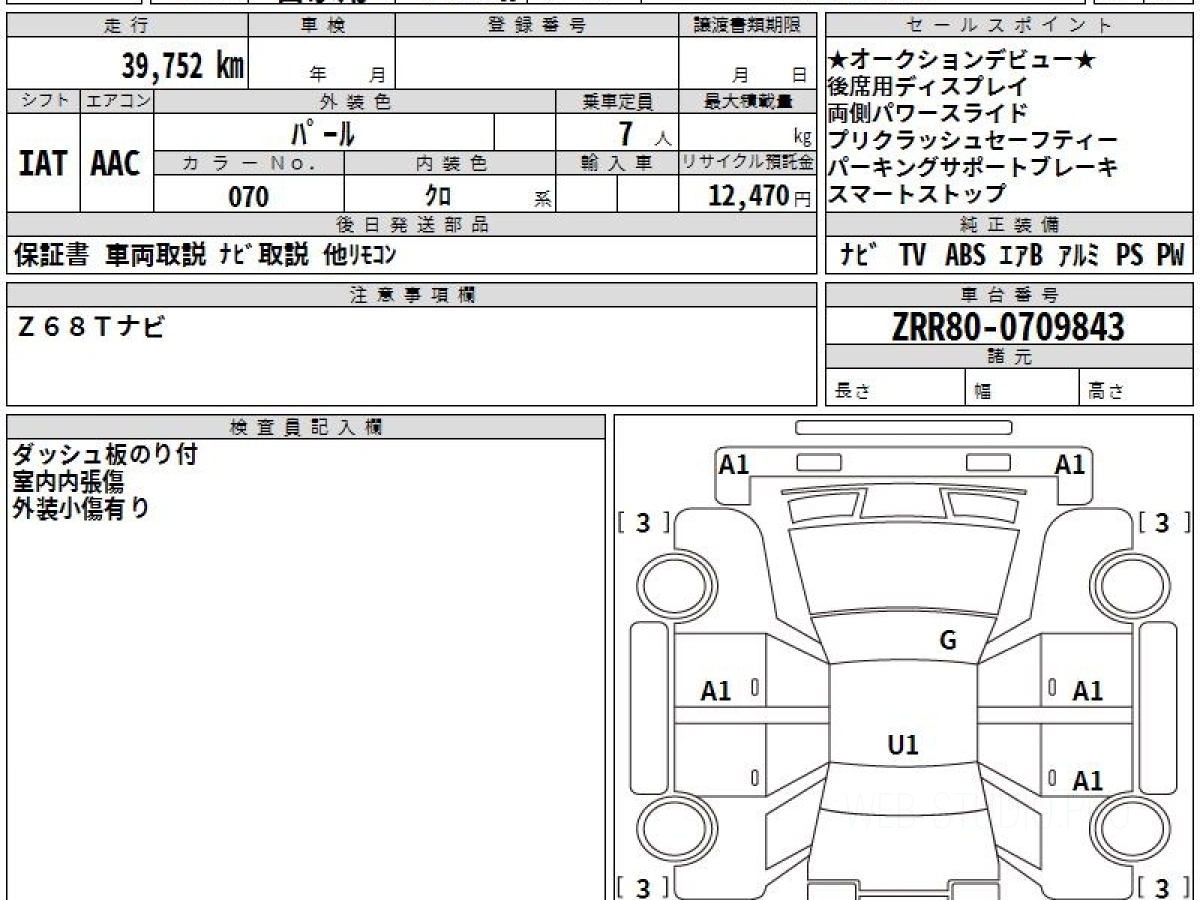The height and width of the screenshot is (900, 1200).
Task: Click the 乗車定員 header
Action: (x=617, y=101)
